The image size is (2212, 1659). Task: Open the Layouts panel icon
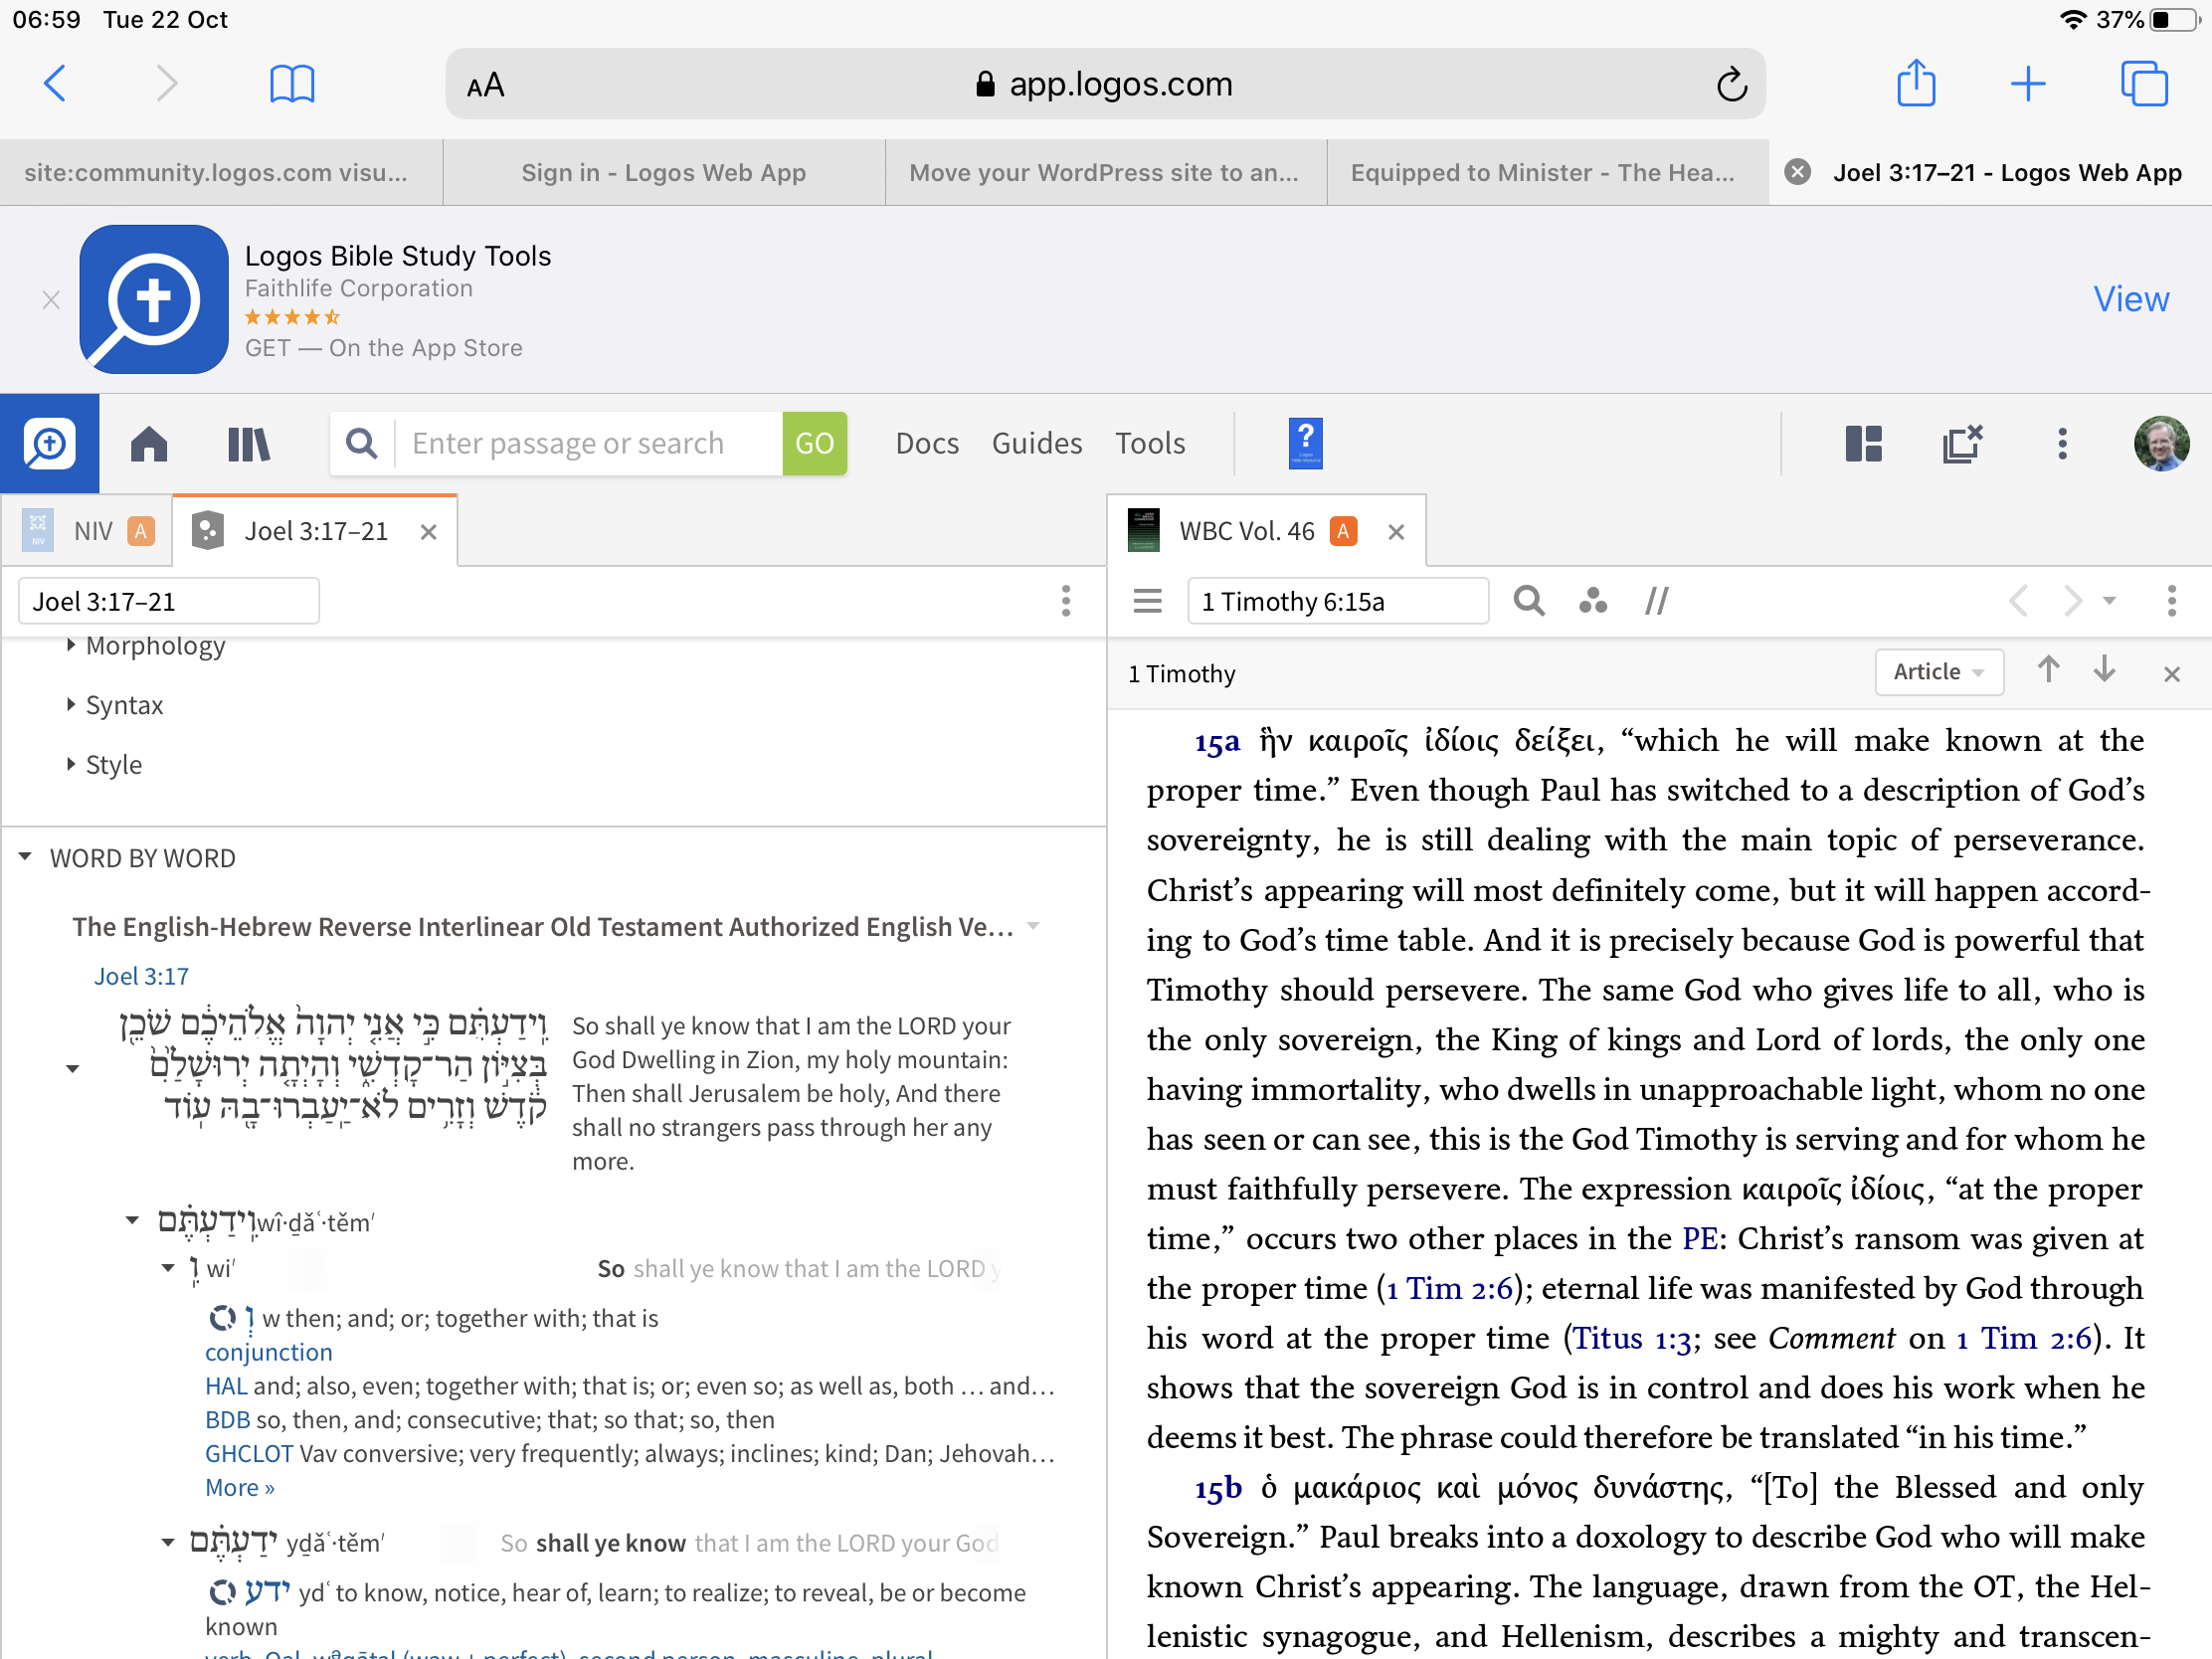click(x=1863, y=443)
